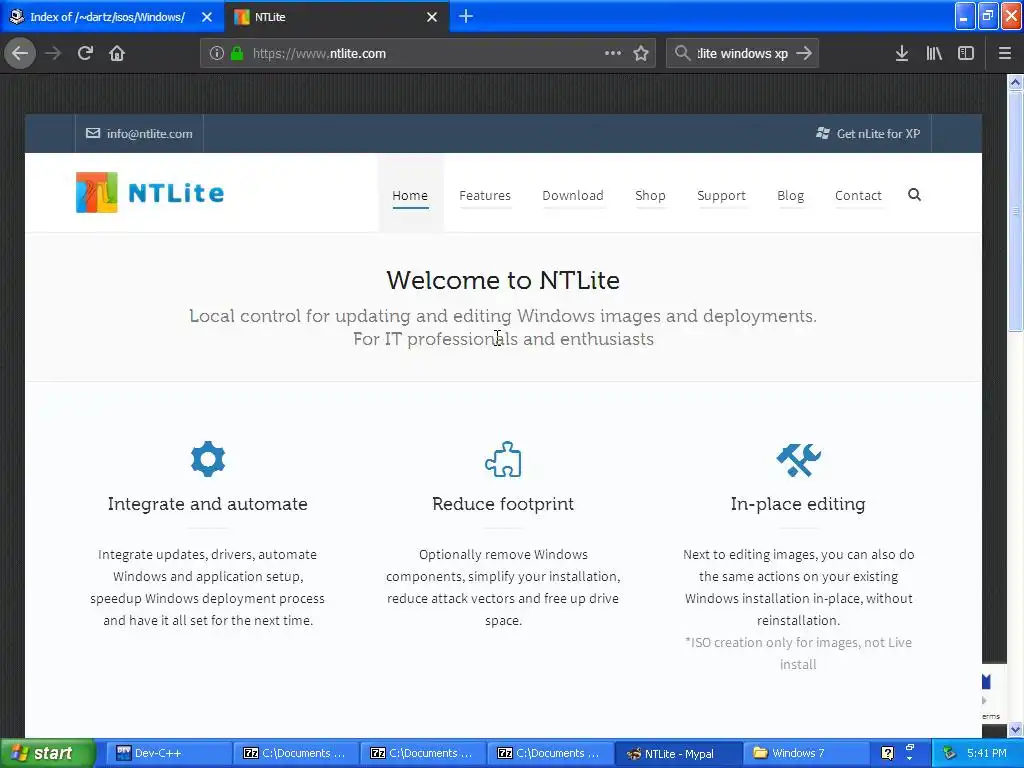Click the tools icon for In-place editing

(798, 460)
